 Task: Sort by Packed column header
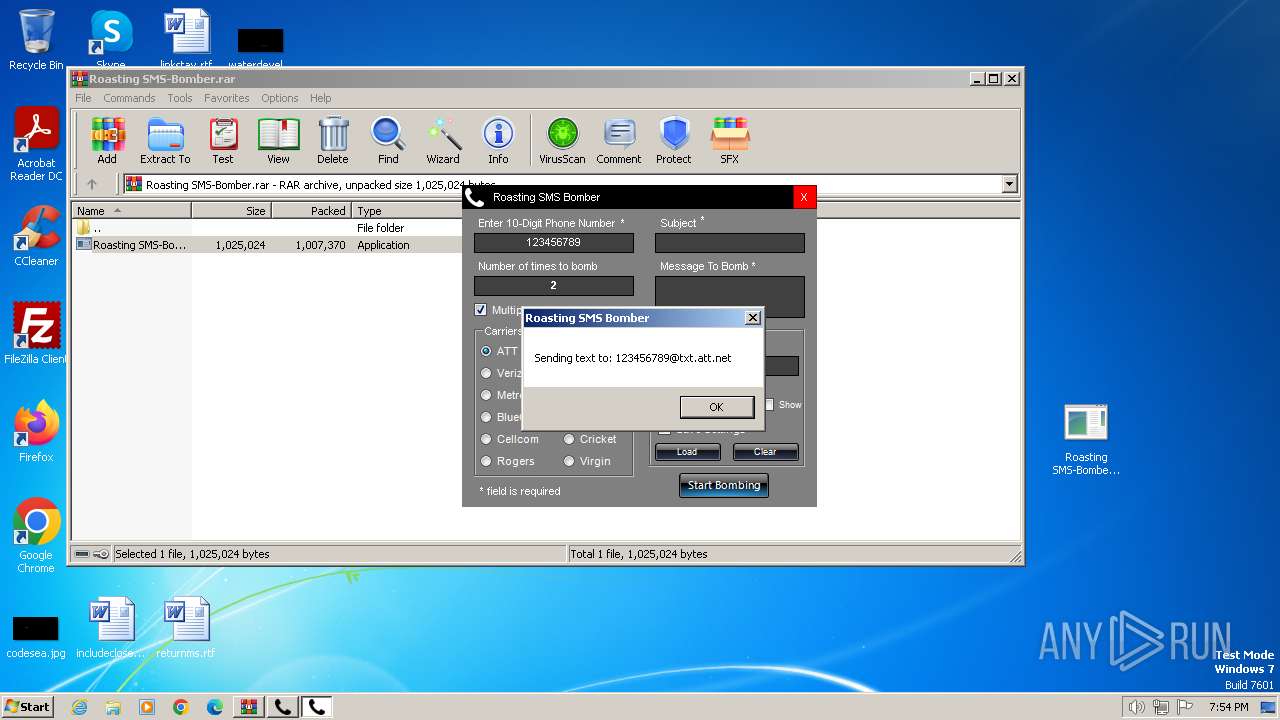pos(311,211)
